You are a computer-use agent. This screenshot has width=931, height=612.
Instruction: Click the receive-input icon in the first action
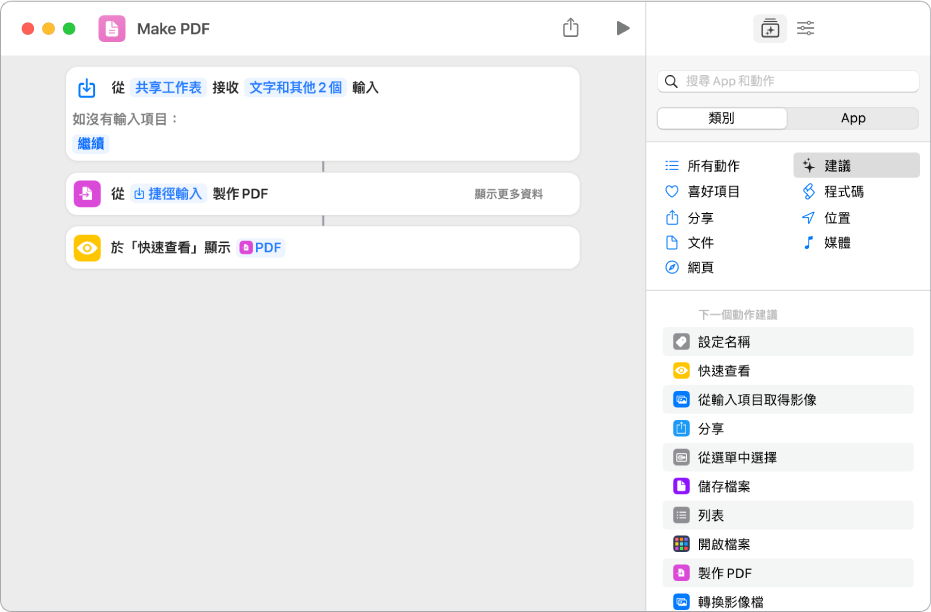coord(87,88)
